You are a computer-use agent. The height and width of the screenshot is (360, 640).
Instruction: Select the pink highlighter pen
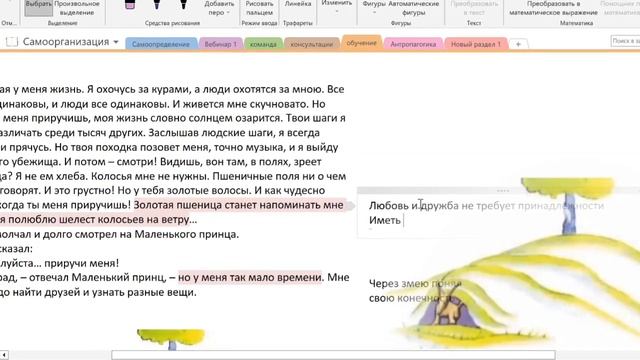pos(130,4)
